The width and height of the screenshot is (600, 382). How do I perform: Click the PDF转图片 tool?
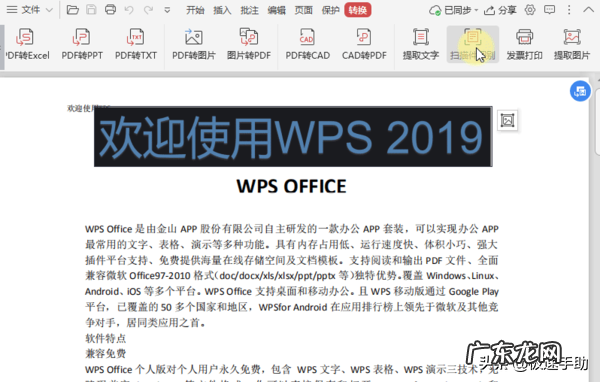(194, 44)
